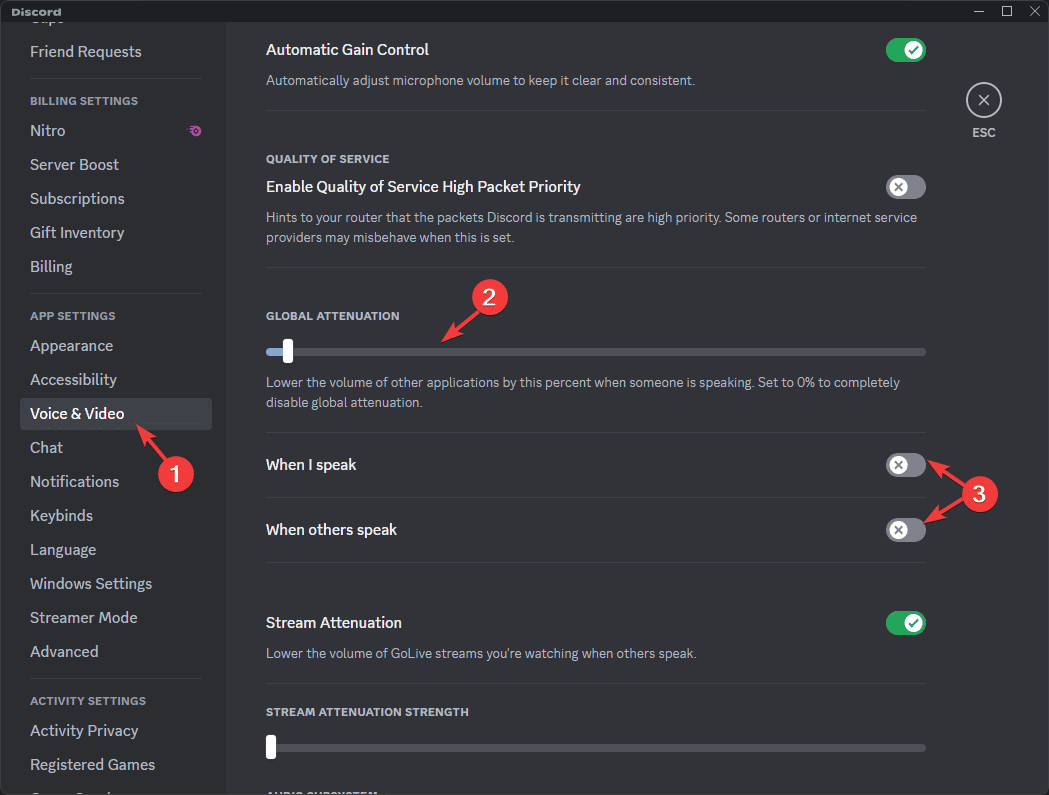Turn off Stream Attenuation

pyautogui.click(x=905, y=622)
